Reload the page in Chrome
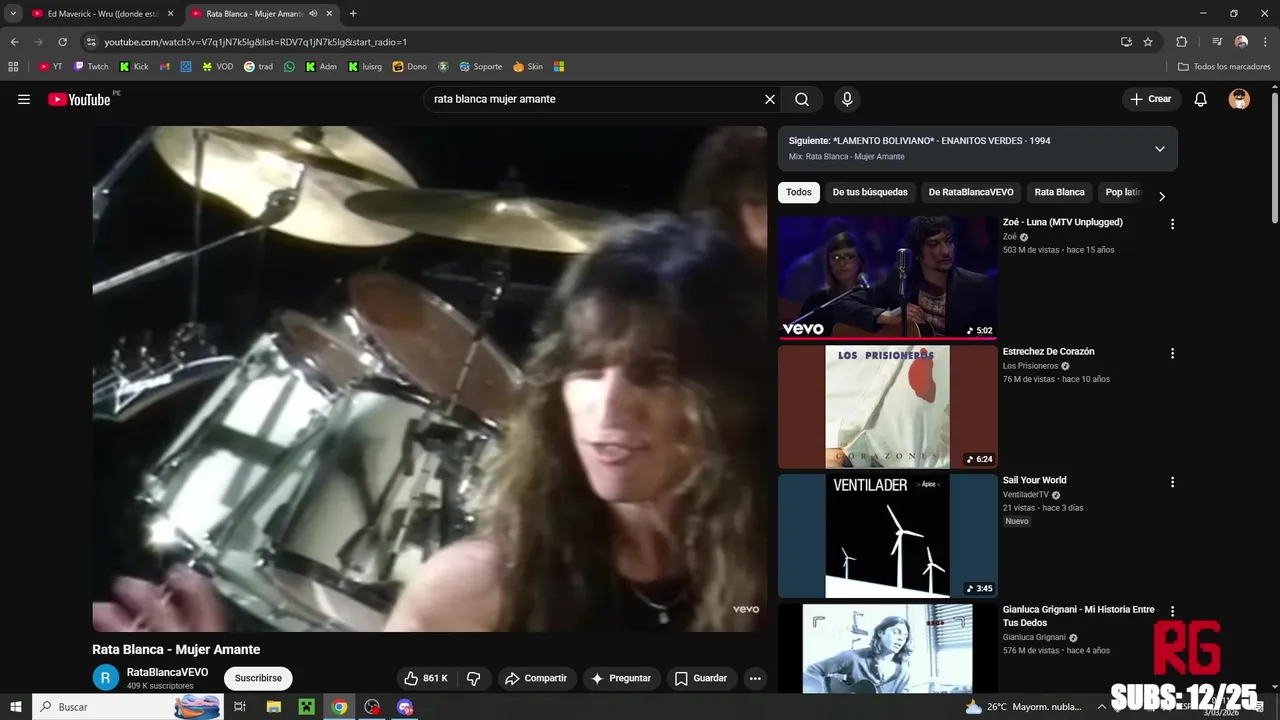The height and width of the screenshot is (720, 1280). coord(62,42)
